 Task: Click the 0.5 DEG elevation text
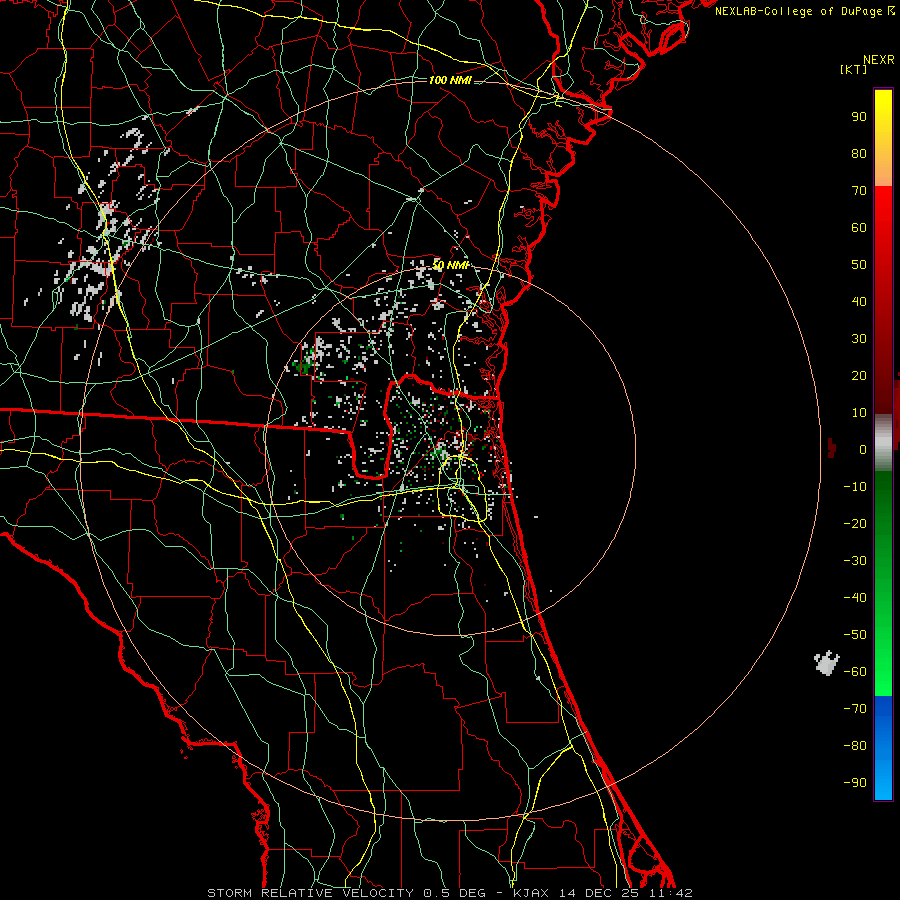point(454,893)
